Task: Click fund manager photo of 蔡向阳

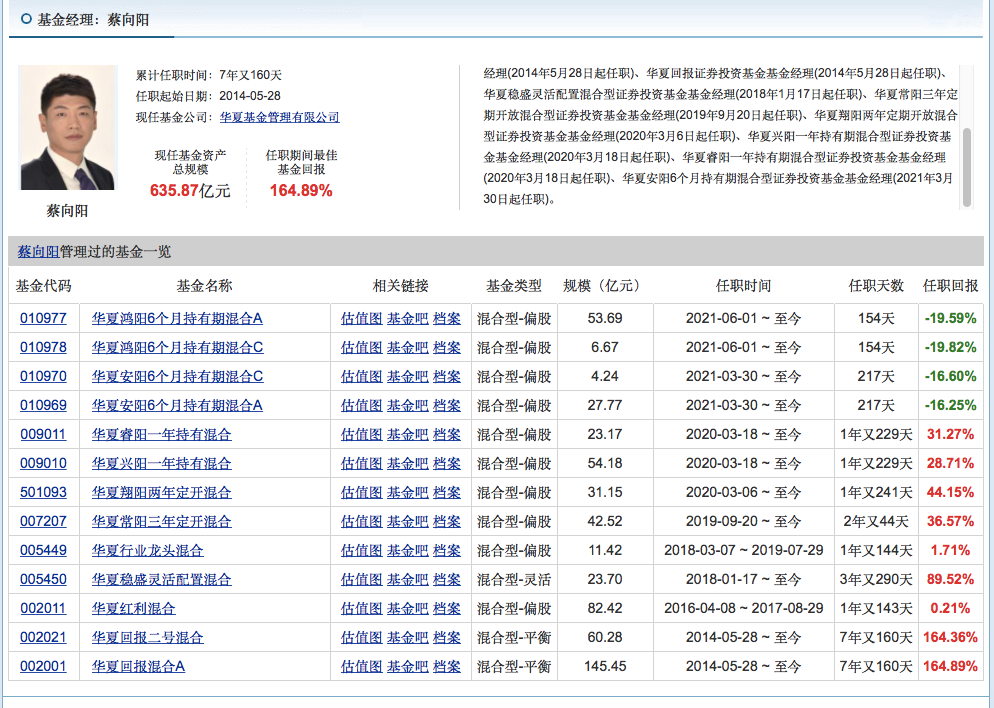Action: tap(67, 127)
